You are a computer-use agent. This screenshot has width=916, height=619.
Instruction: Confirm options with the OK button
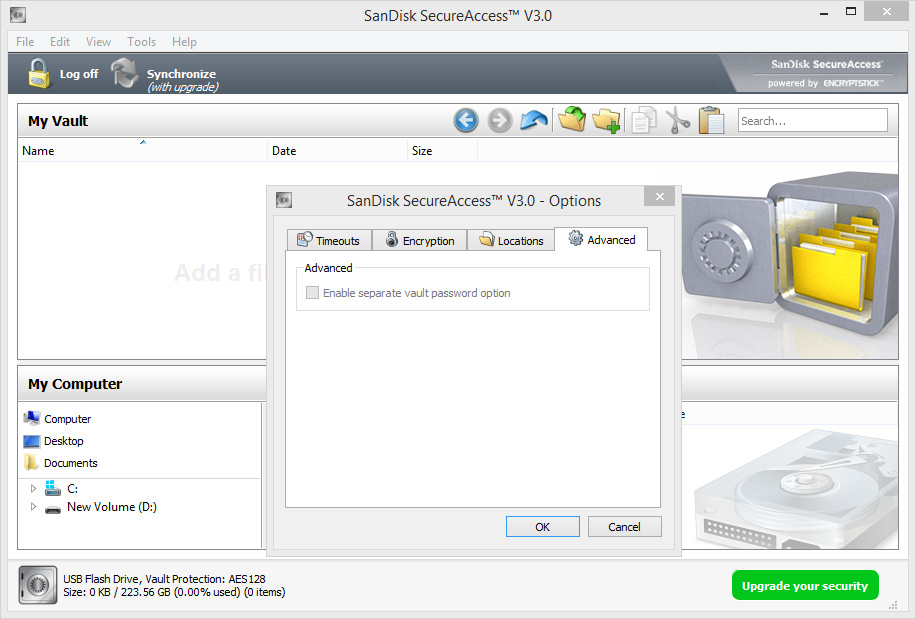543,527
